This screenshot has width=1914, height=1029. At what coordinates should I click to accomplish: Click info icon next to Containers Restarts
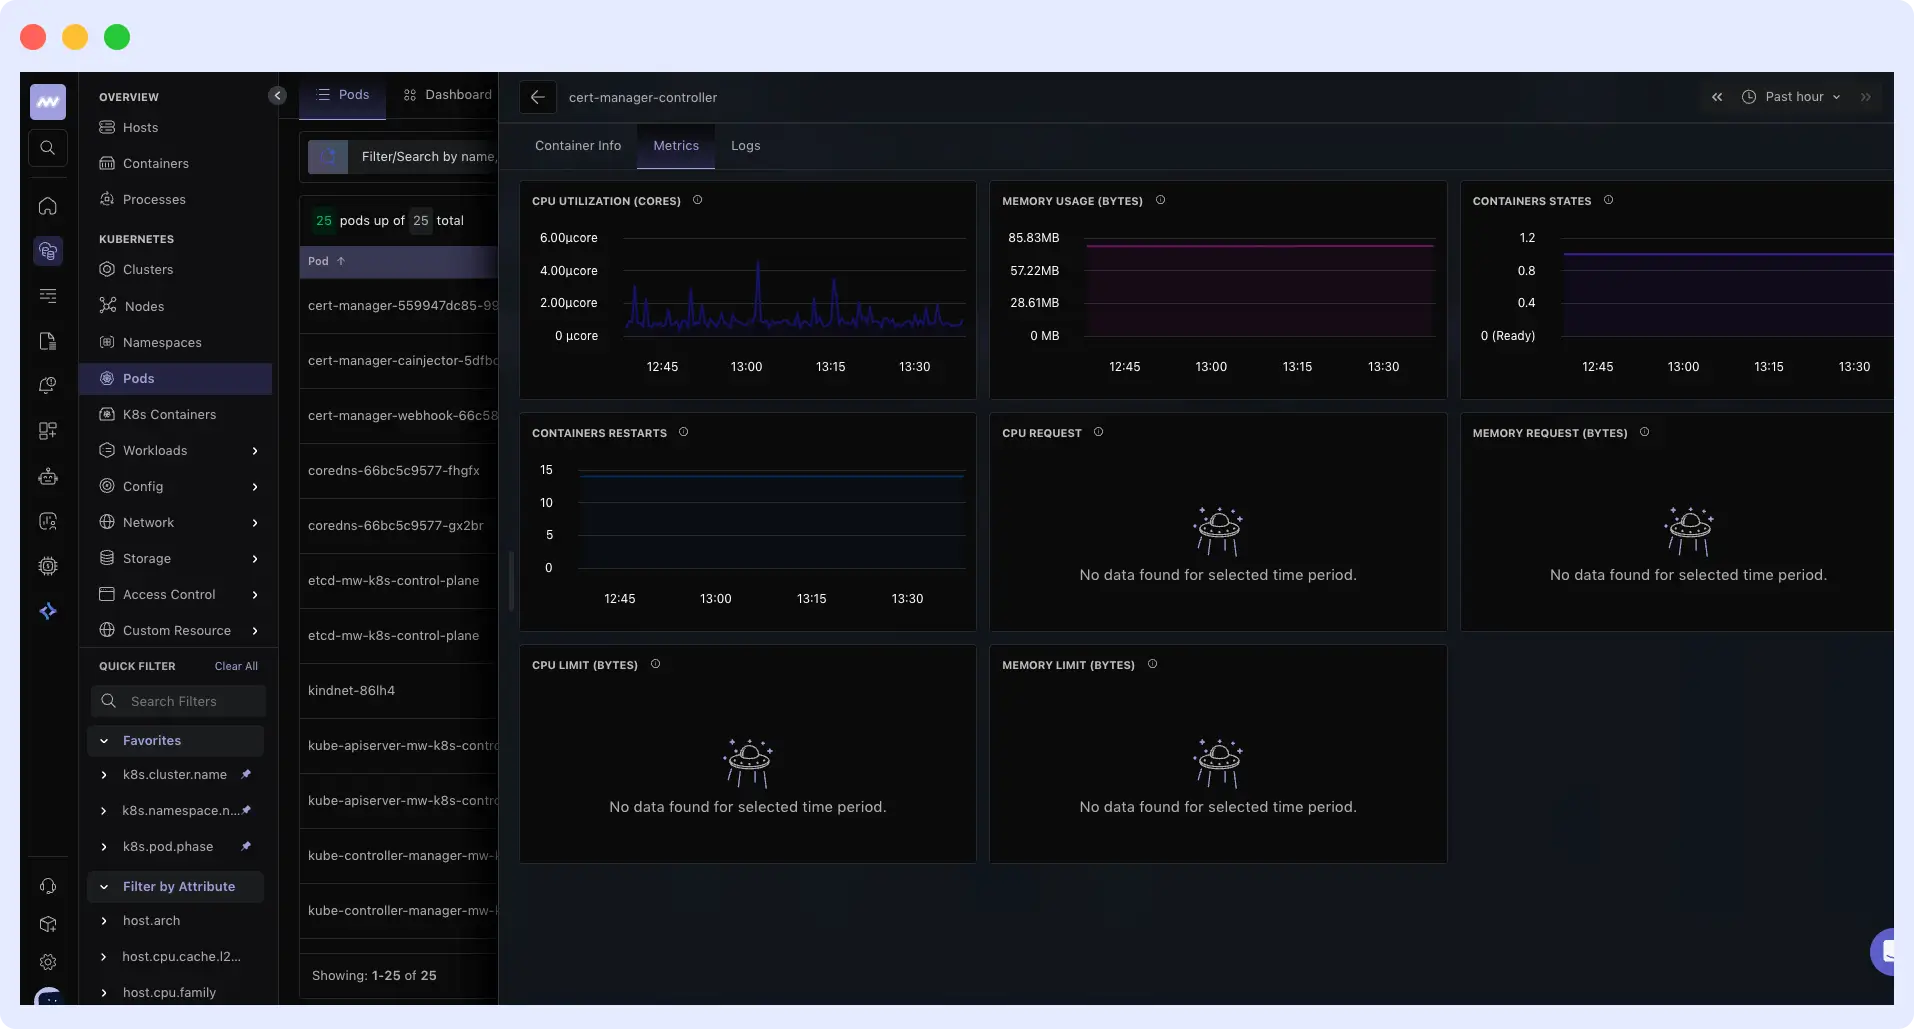tap(684, 432)
